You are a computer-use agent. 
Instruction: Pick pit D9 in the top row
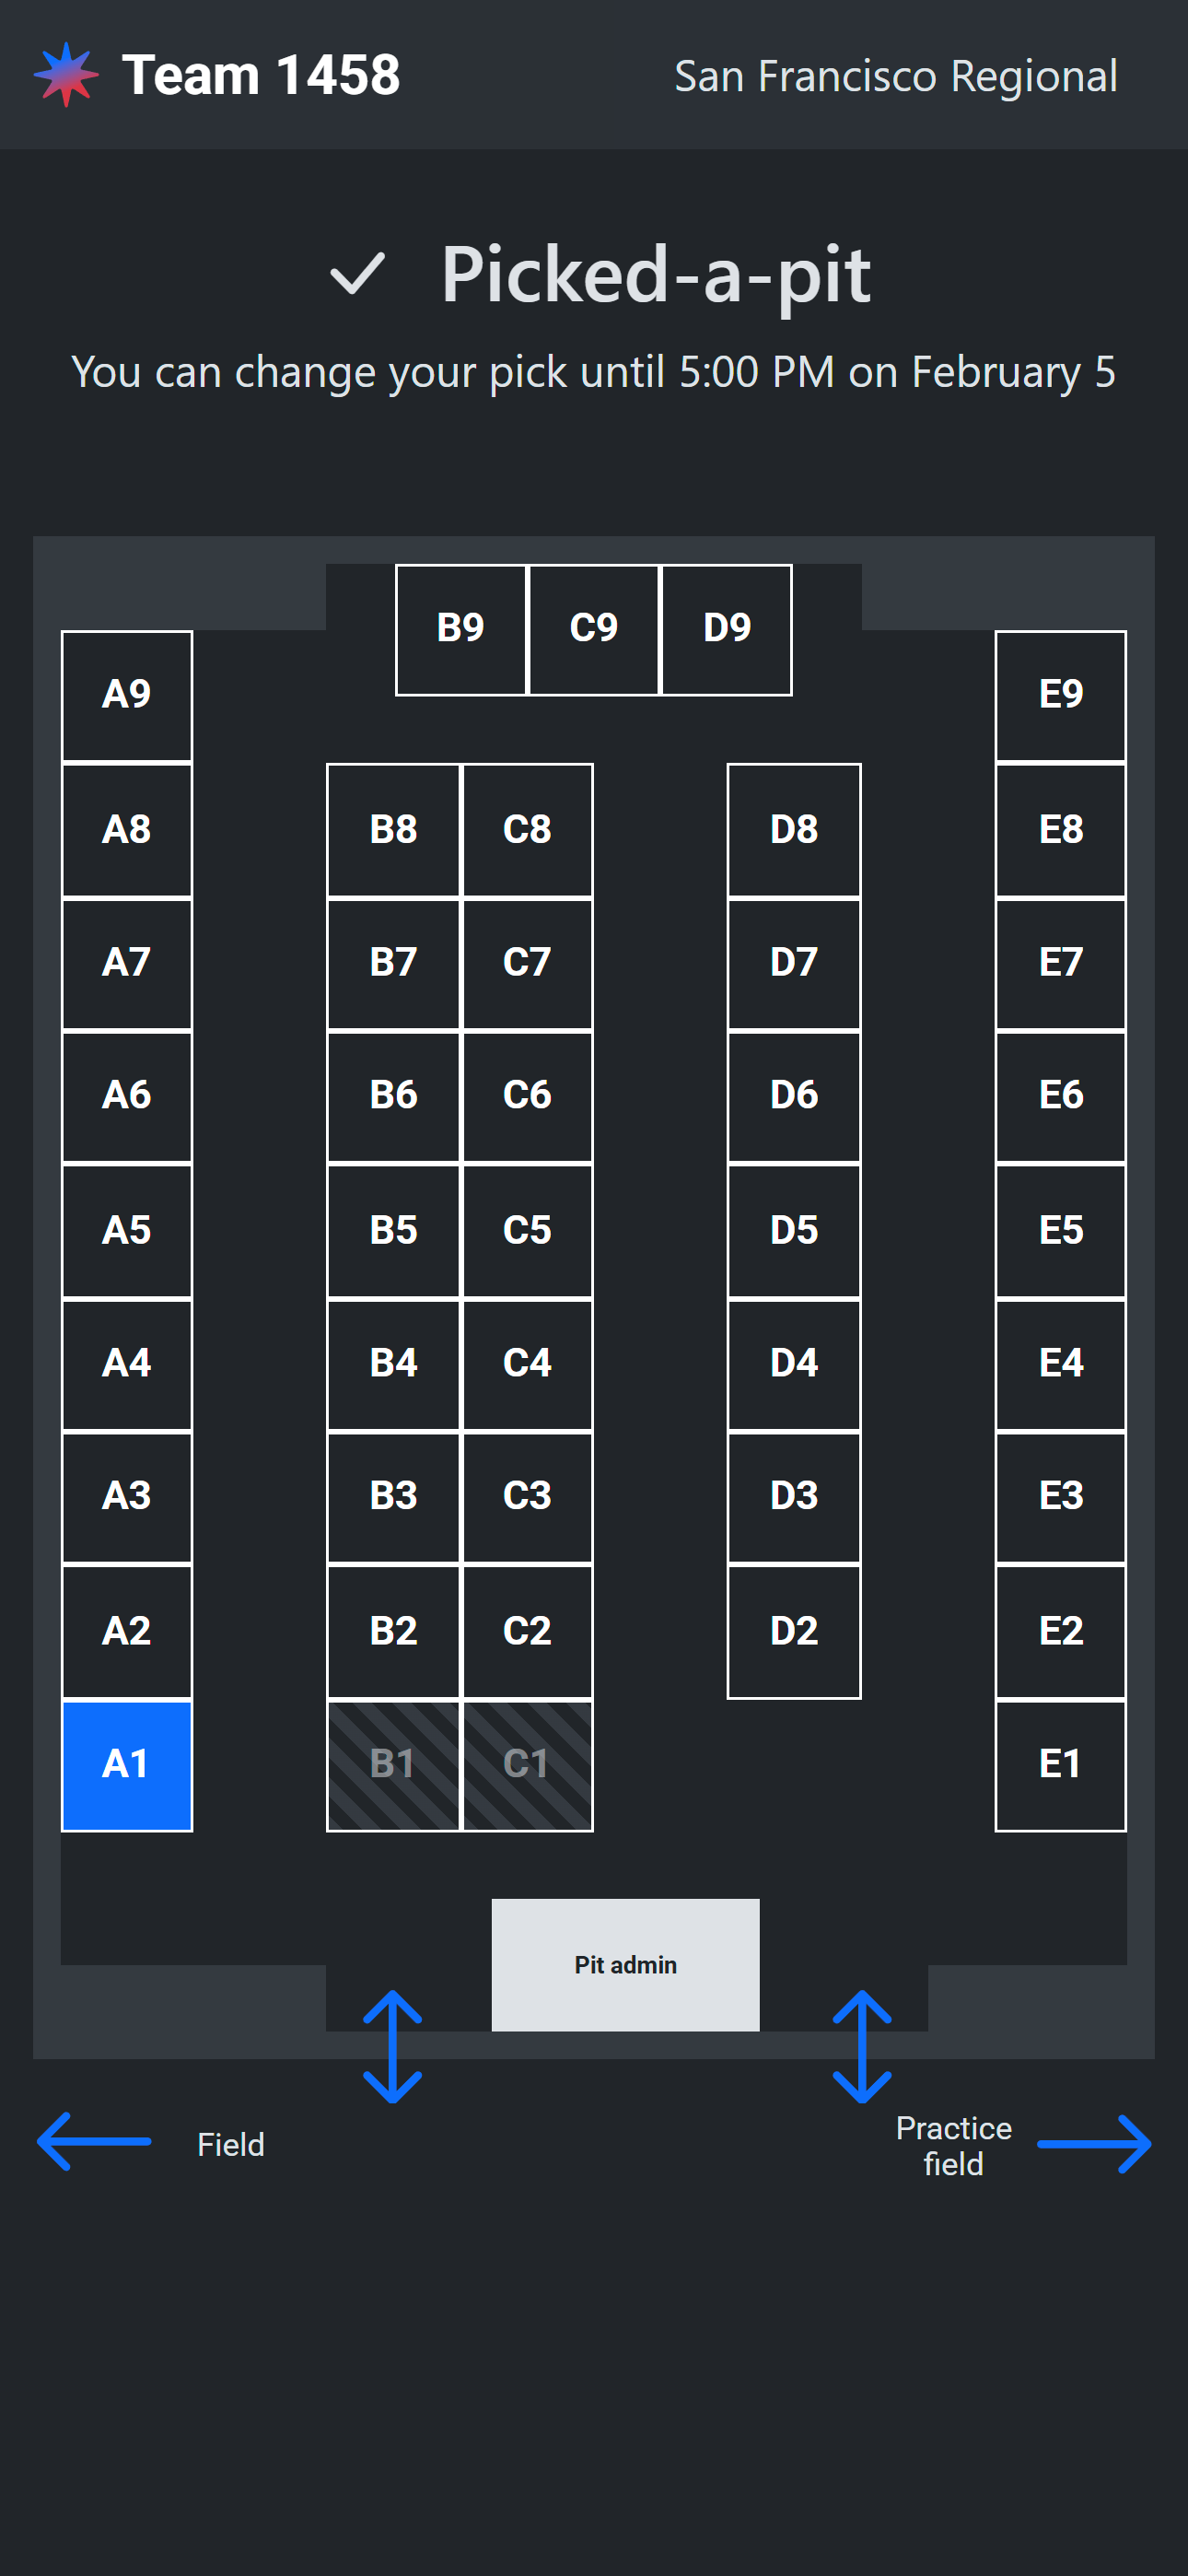pyautogui.click(x=727, y=629)
